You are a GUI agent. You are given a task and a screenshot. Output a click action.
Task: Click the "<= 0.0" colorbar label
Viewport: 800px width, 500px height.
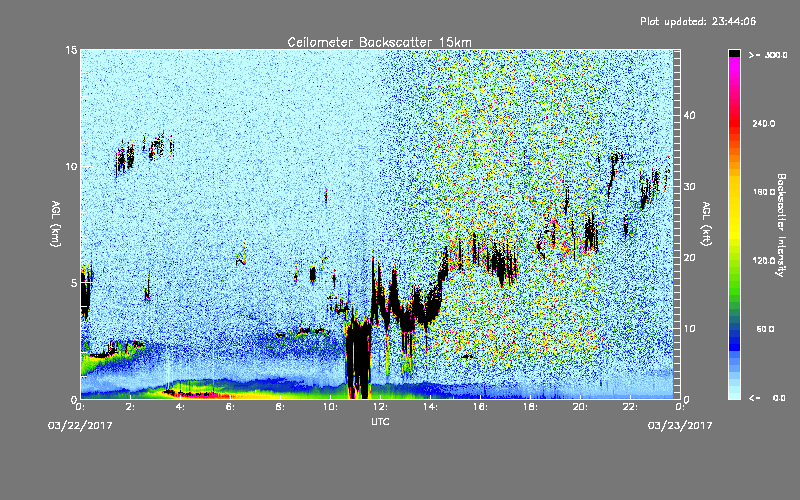(767, 398)
